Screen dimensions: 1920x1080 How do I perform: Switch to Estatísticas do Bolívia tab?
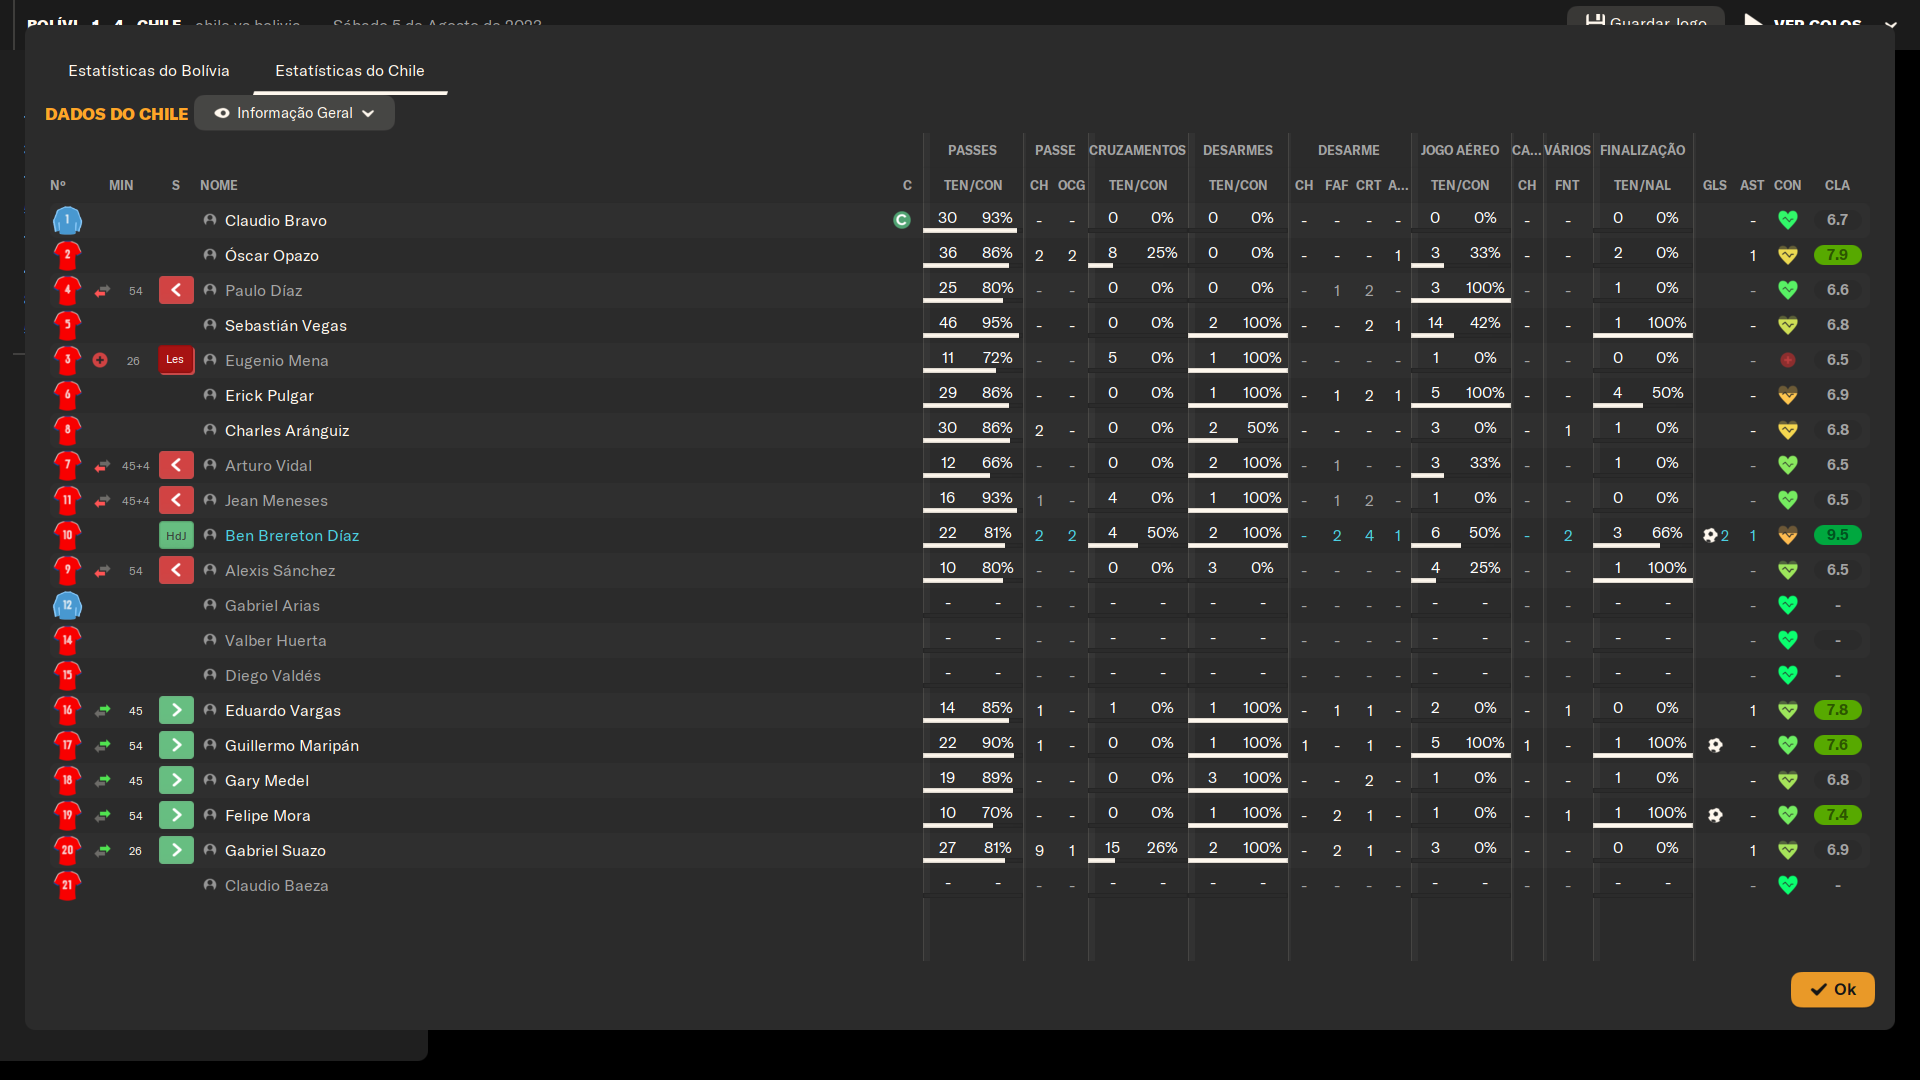click(x=149, y=71)
